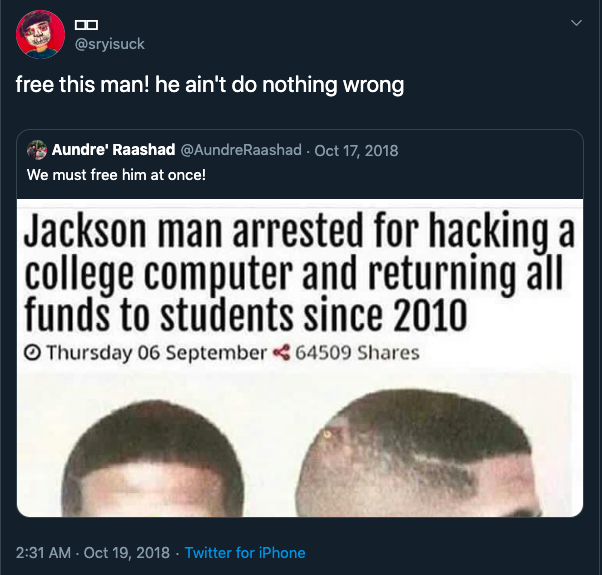
Task: Select the display name above @sryisuck
Action: 86,25
